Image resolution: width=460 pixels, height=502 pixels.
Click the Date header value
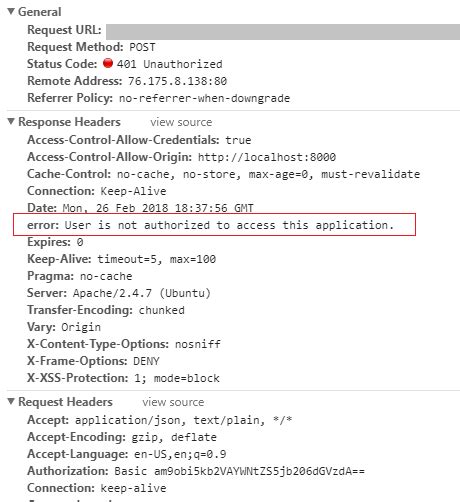pyautogui.click(x=158, y=208)
